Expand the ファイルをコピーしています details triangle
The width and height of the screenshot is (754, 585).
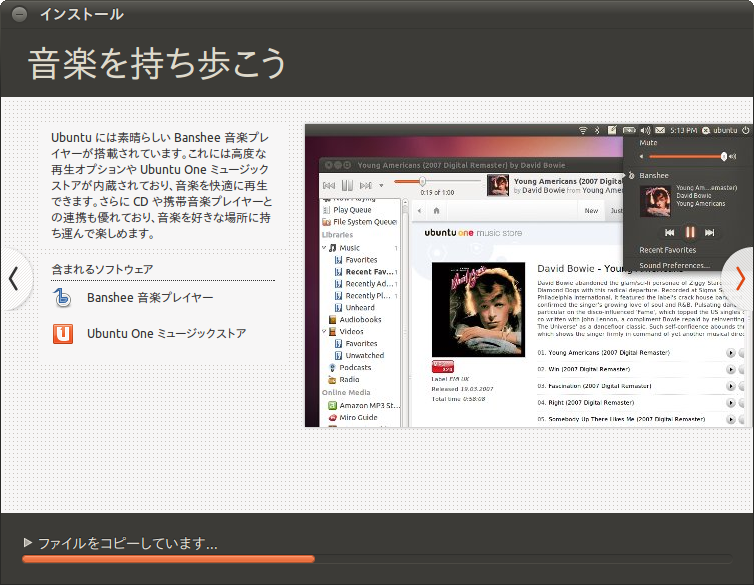click(x=28, y=543)
